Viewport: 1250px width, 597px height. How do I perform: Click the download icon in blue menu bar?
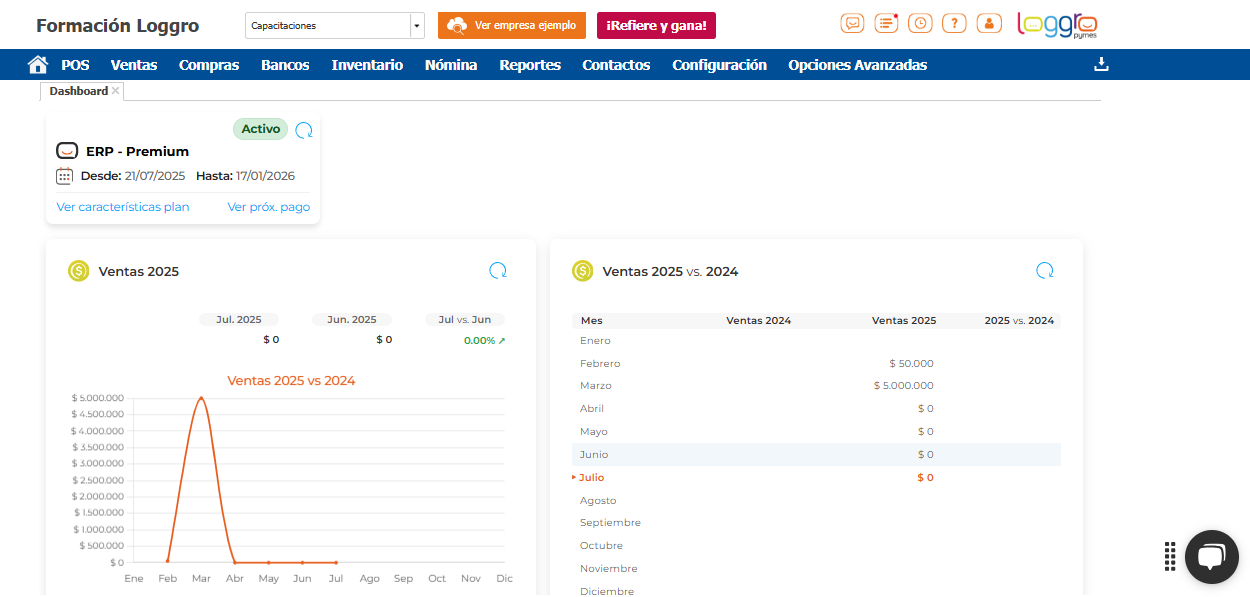[x=1102, y=65]
